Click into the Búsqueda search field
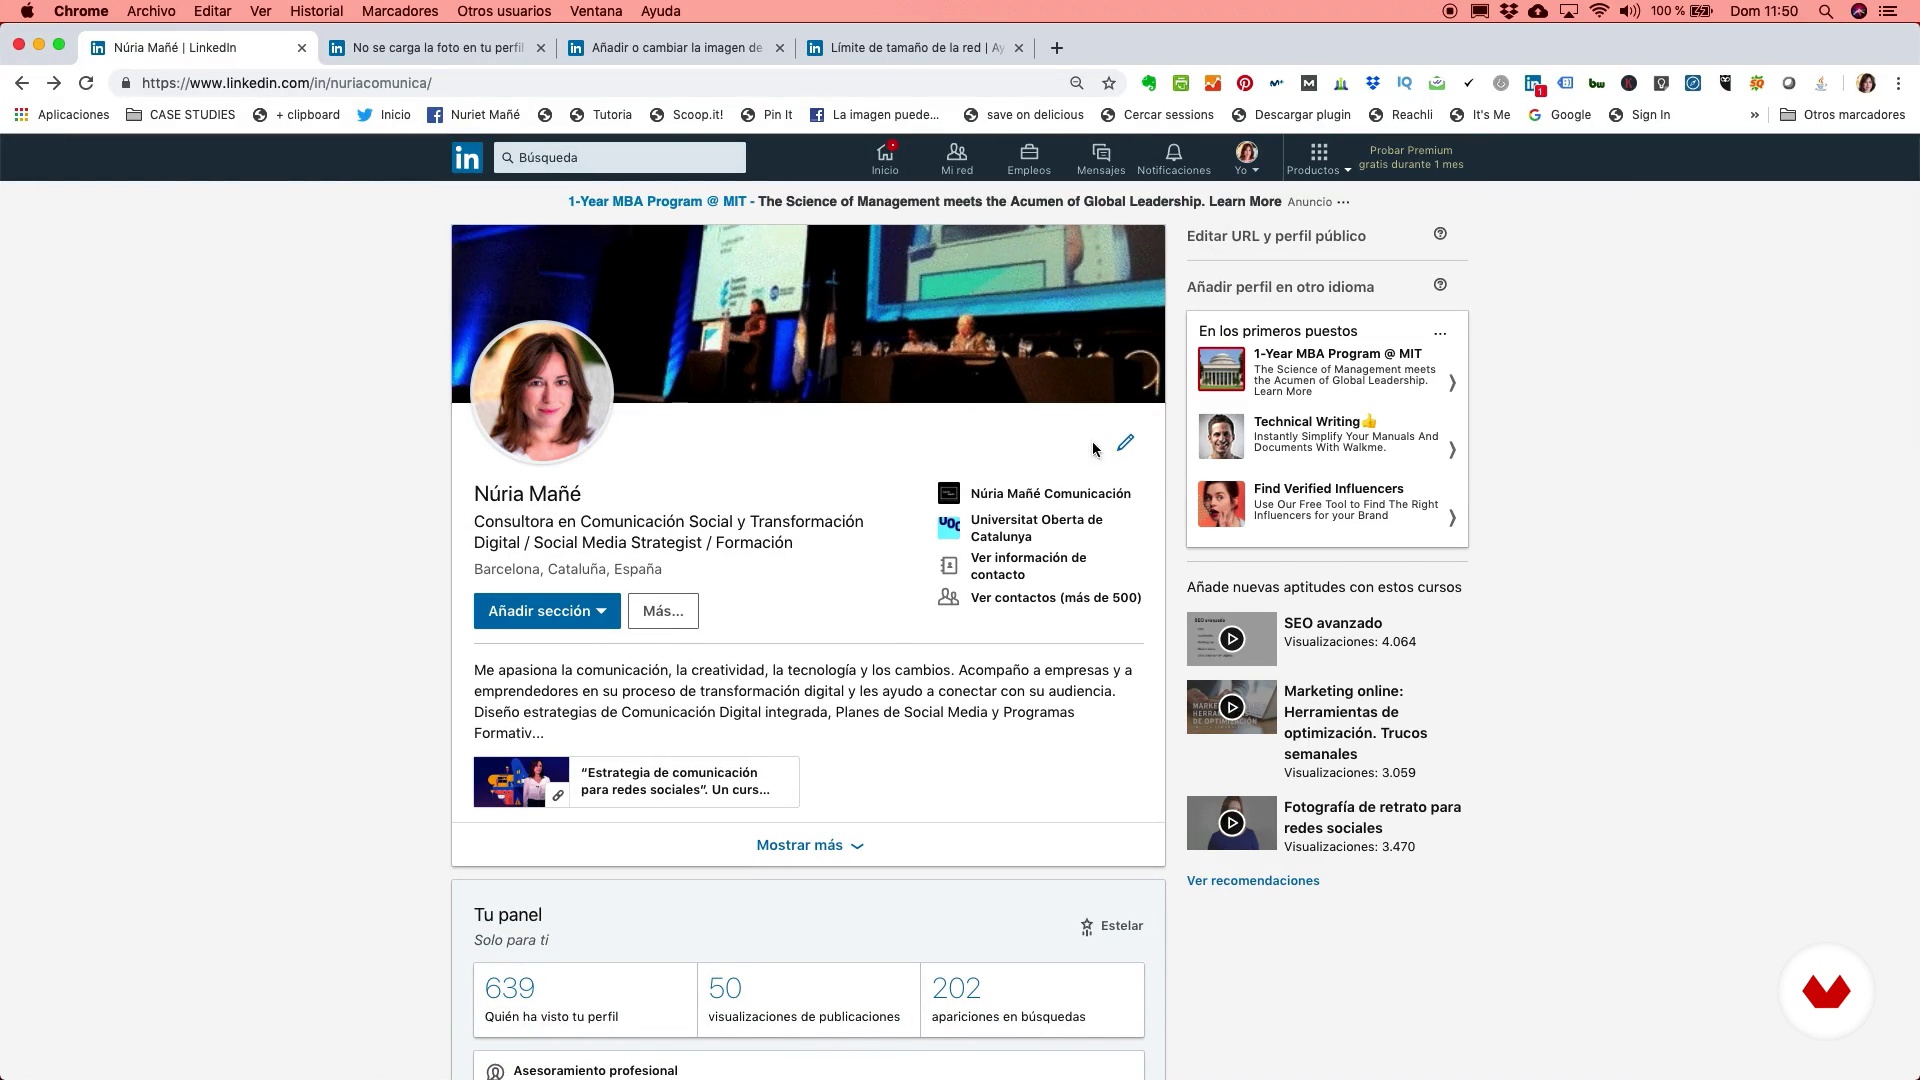 (x=620, y=157)
